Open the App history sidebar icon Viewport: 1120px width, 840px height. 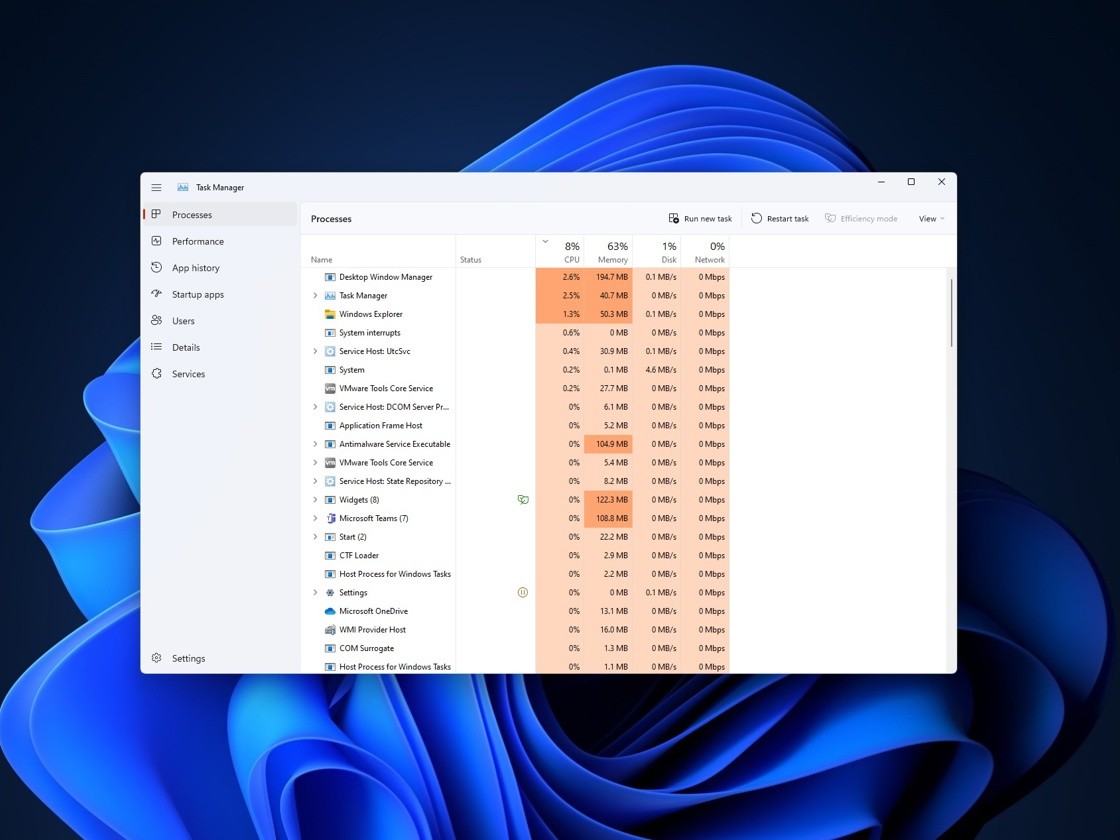pyautogui.click(x=156, y=268)
